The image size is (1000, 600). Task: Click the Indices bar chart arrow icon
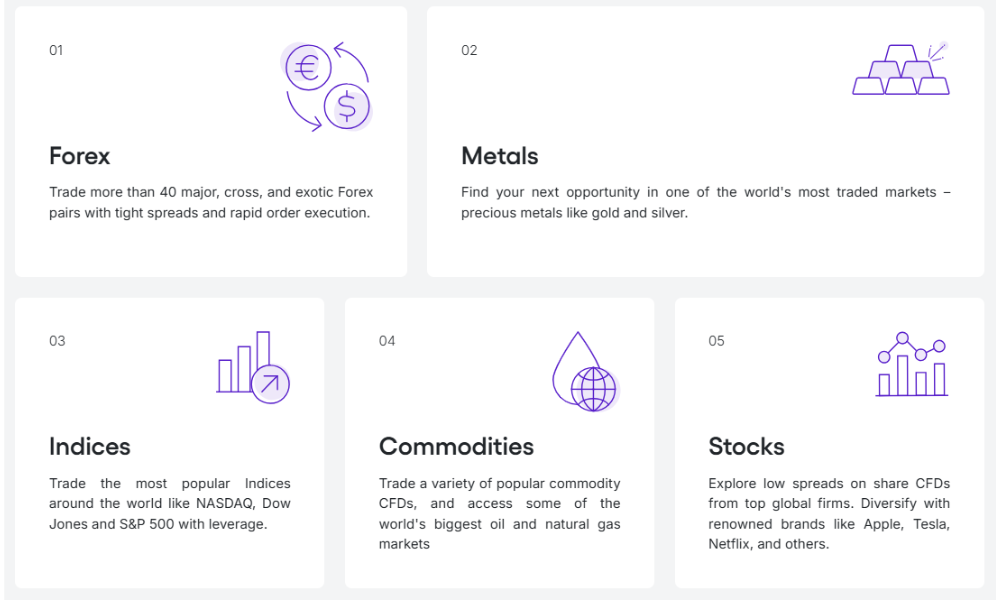coord(253,367)
